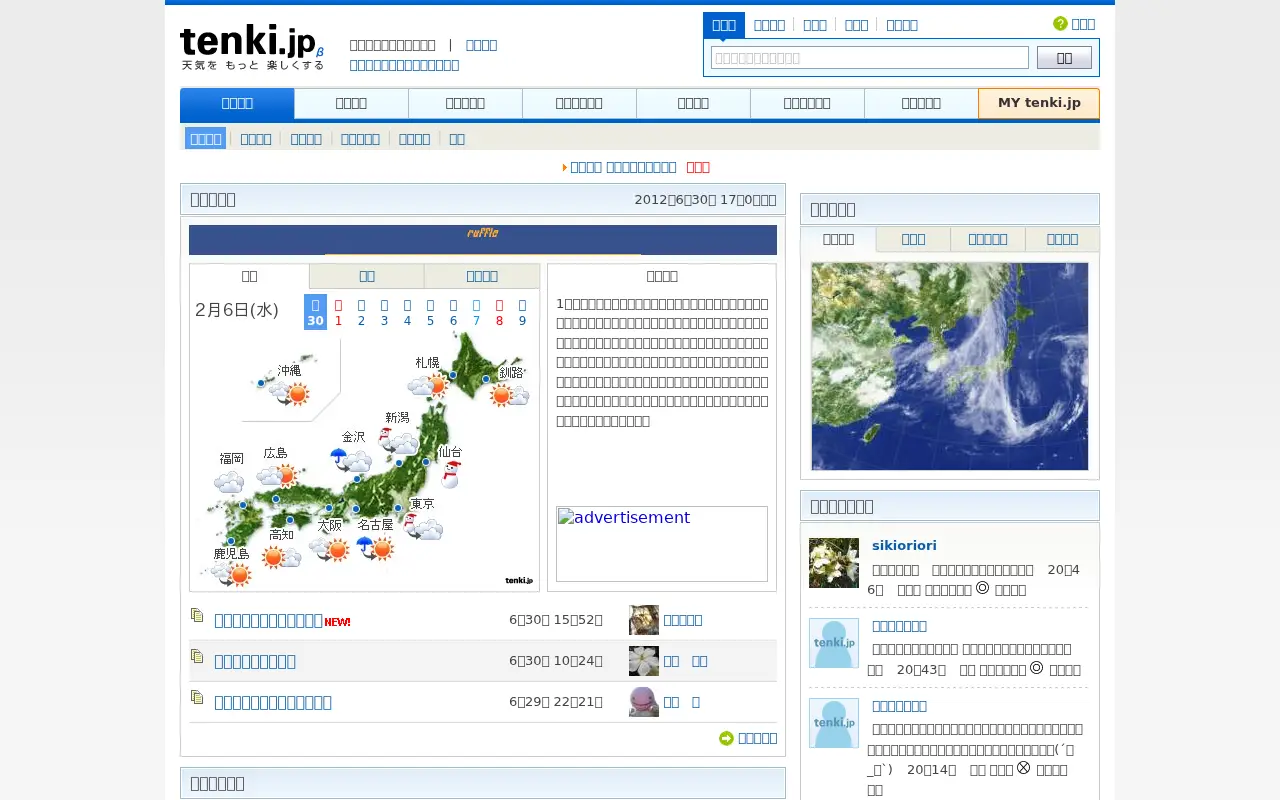The width and height of the screenshot is (1280, 800).
Task: Click the tenki.jp default avatar beside the 20:43 post
Action: click(x=834, y=643)
